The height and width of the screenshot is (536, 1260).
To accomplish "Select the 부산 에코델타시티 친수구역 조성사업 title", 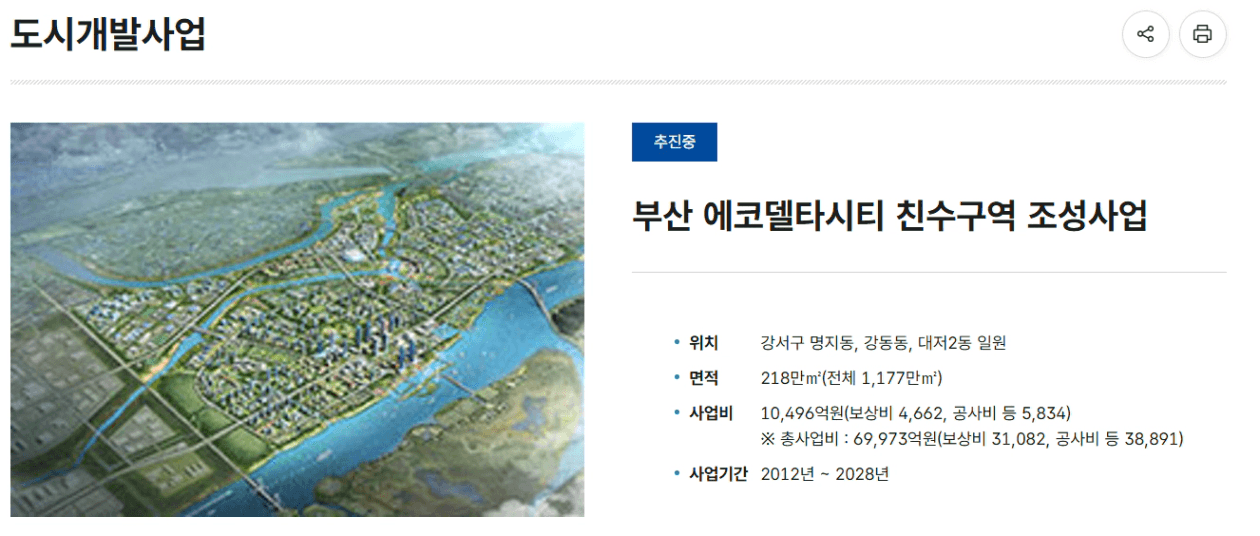I will click(889, 216).
